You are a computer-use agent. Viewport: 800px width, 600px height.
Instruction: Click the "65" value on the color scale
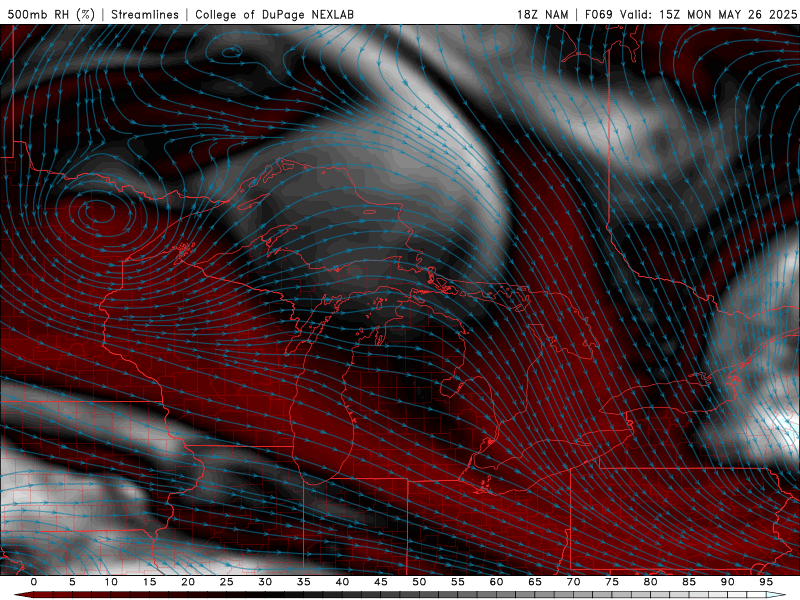[x=535, y=582]
